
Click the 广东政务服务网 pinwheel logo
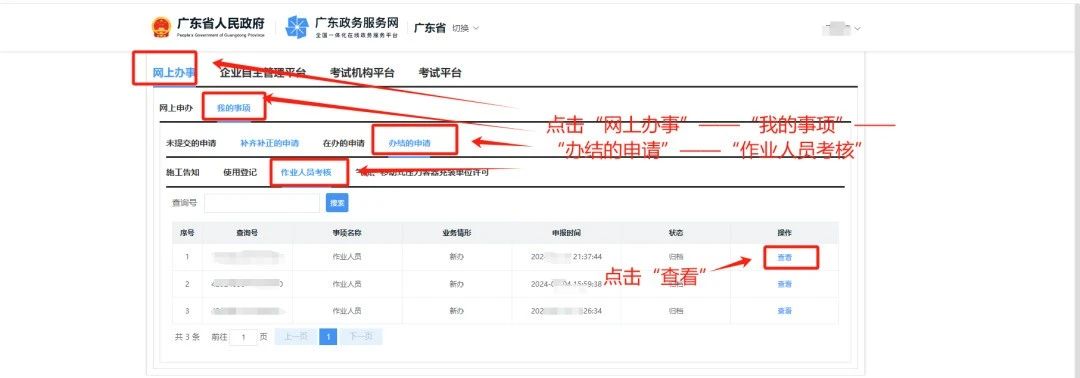click(297, 28)
